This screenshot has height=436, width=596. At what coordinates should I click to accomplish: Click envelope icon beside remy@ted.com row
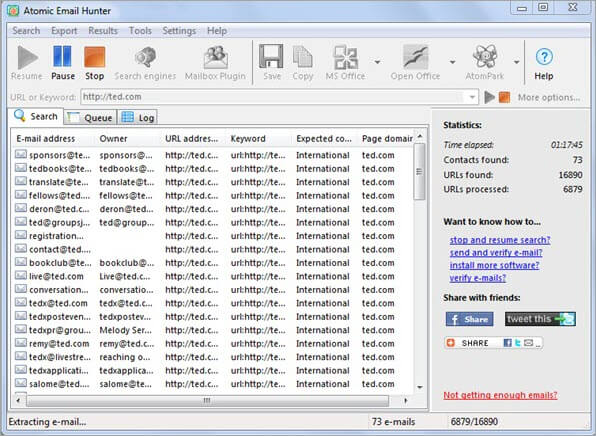(x=21, y=343)
